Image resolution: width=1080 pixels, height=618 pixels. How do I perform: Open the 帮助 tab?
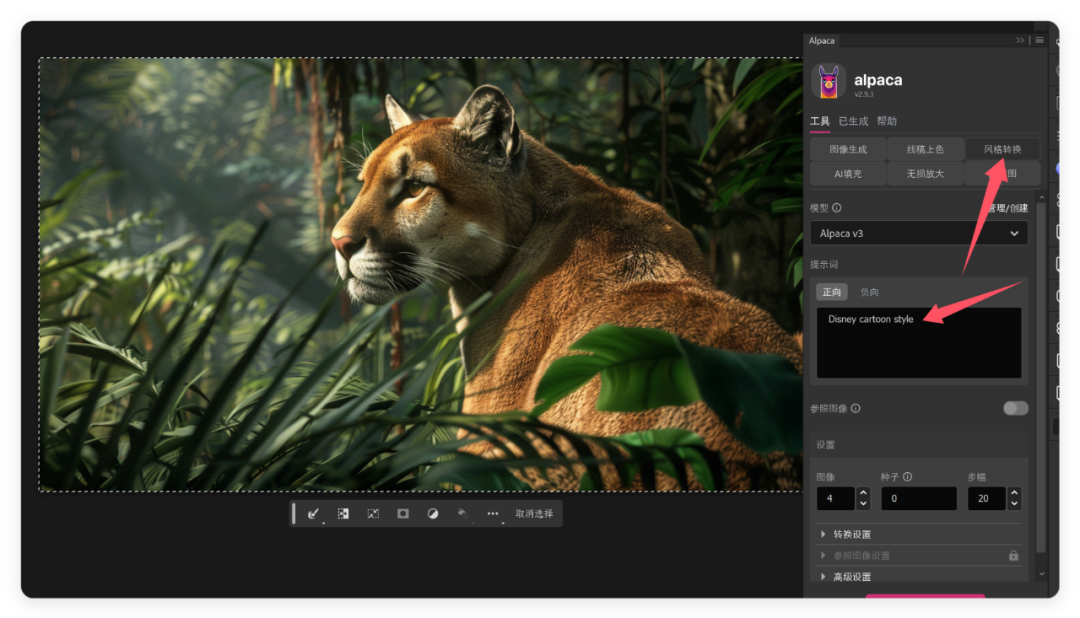pyautogui.click(x=887, y=121)
